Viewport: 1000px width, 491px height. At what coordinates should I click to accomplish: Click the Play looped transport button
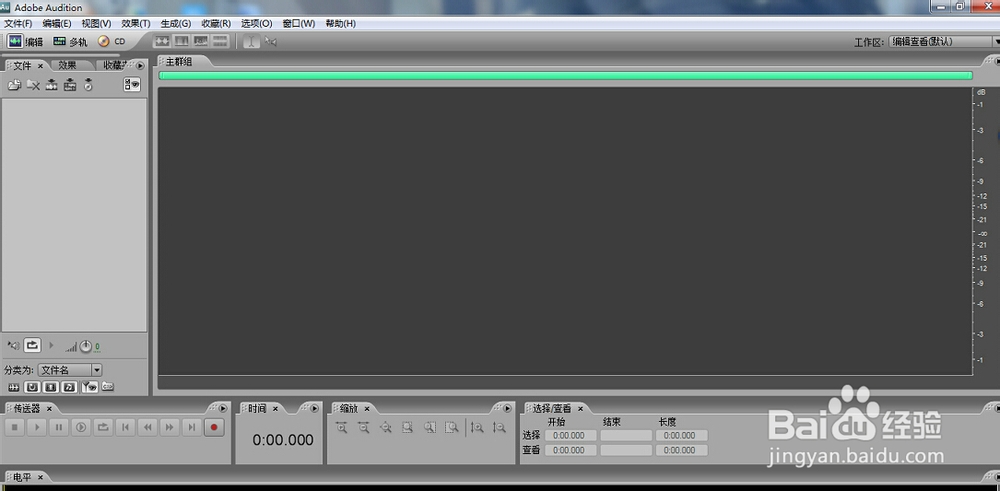[103, 427]
